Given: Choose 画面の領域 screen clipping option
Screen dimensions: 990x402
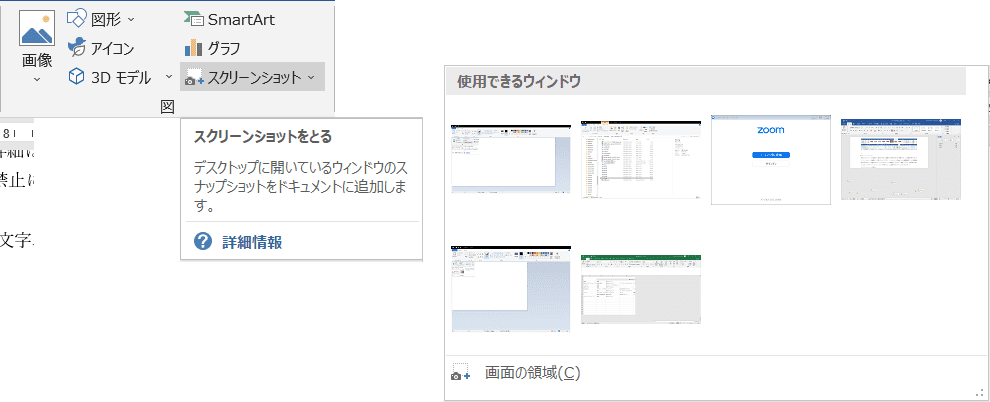Looking at the screenshot, I should point(531,373).
